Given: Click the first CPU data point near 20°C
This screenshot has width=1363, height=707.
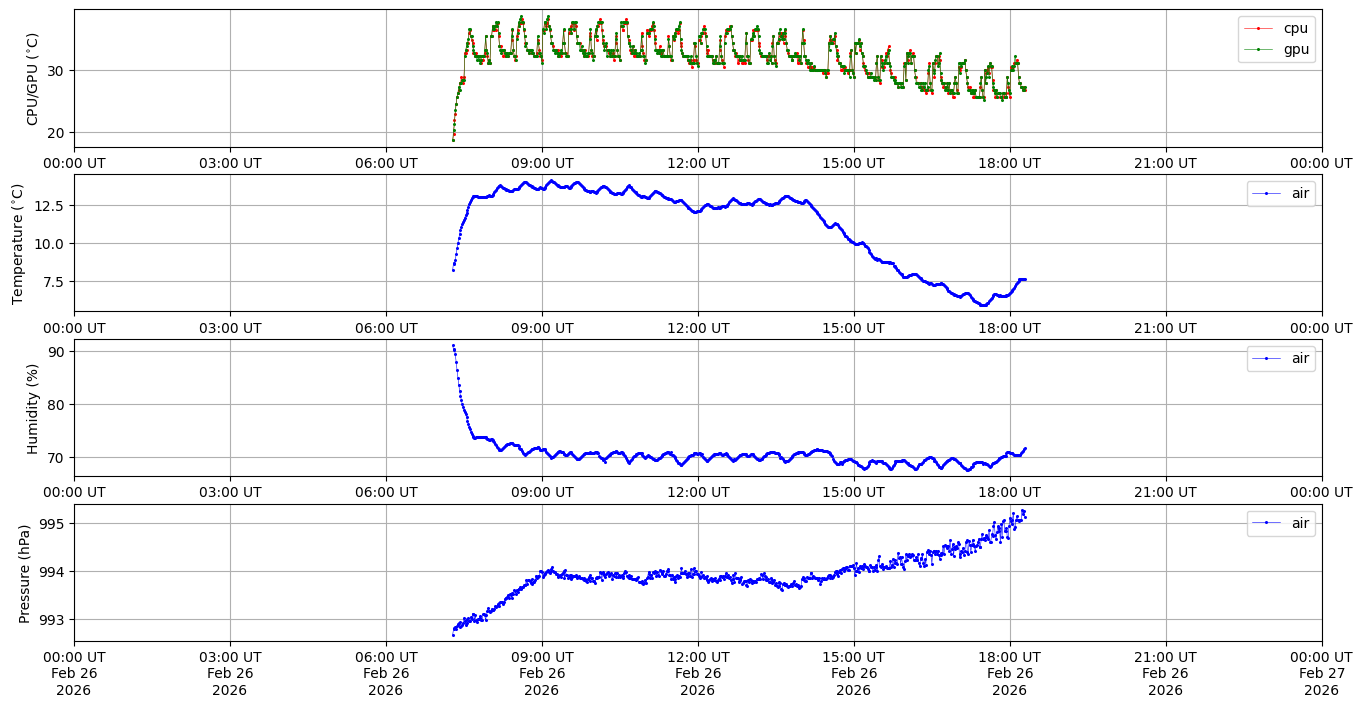Looking at the screenshot, I should (453, 138).
